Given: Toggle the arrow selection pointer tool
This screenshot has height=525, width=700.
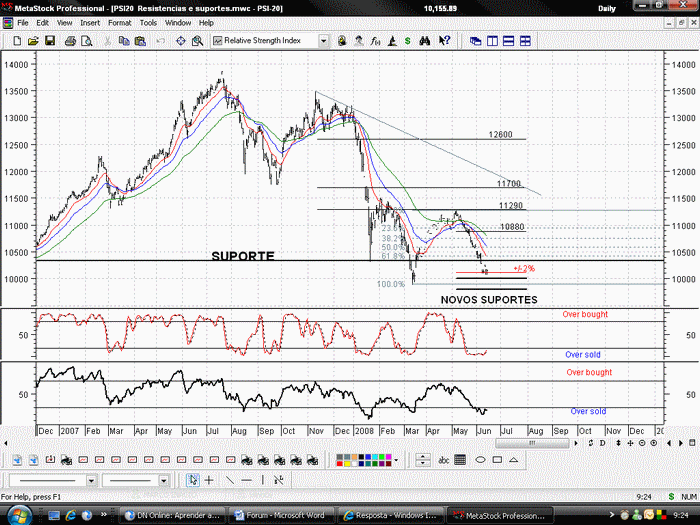Looking at the screenshot, I should [193, 480].
